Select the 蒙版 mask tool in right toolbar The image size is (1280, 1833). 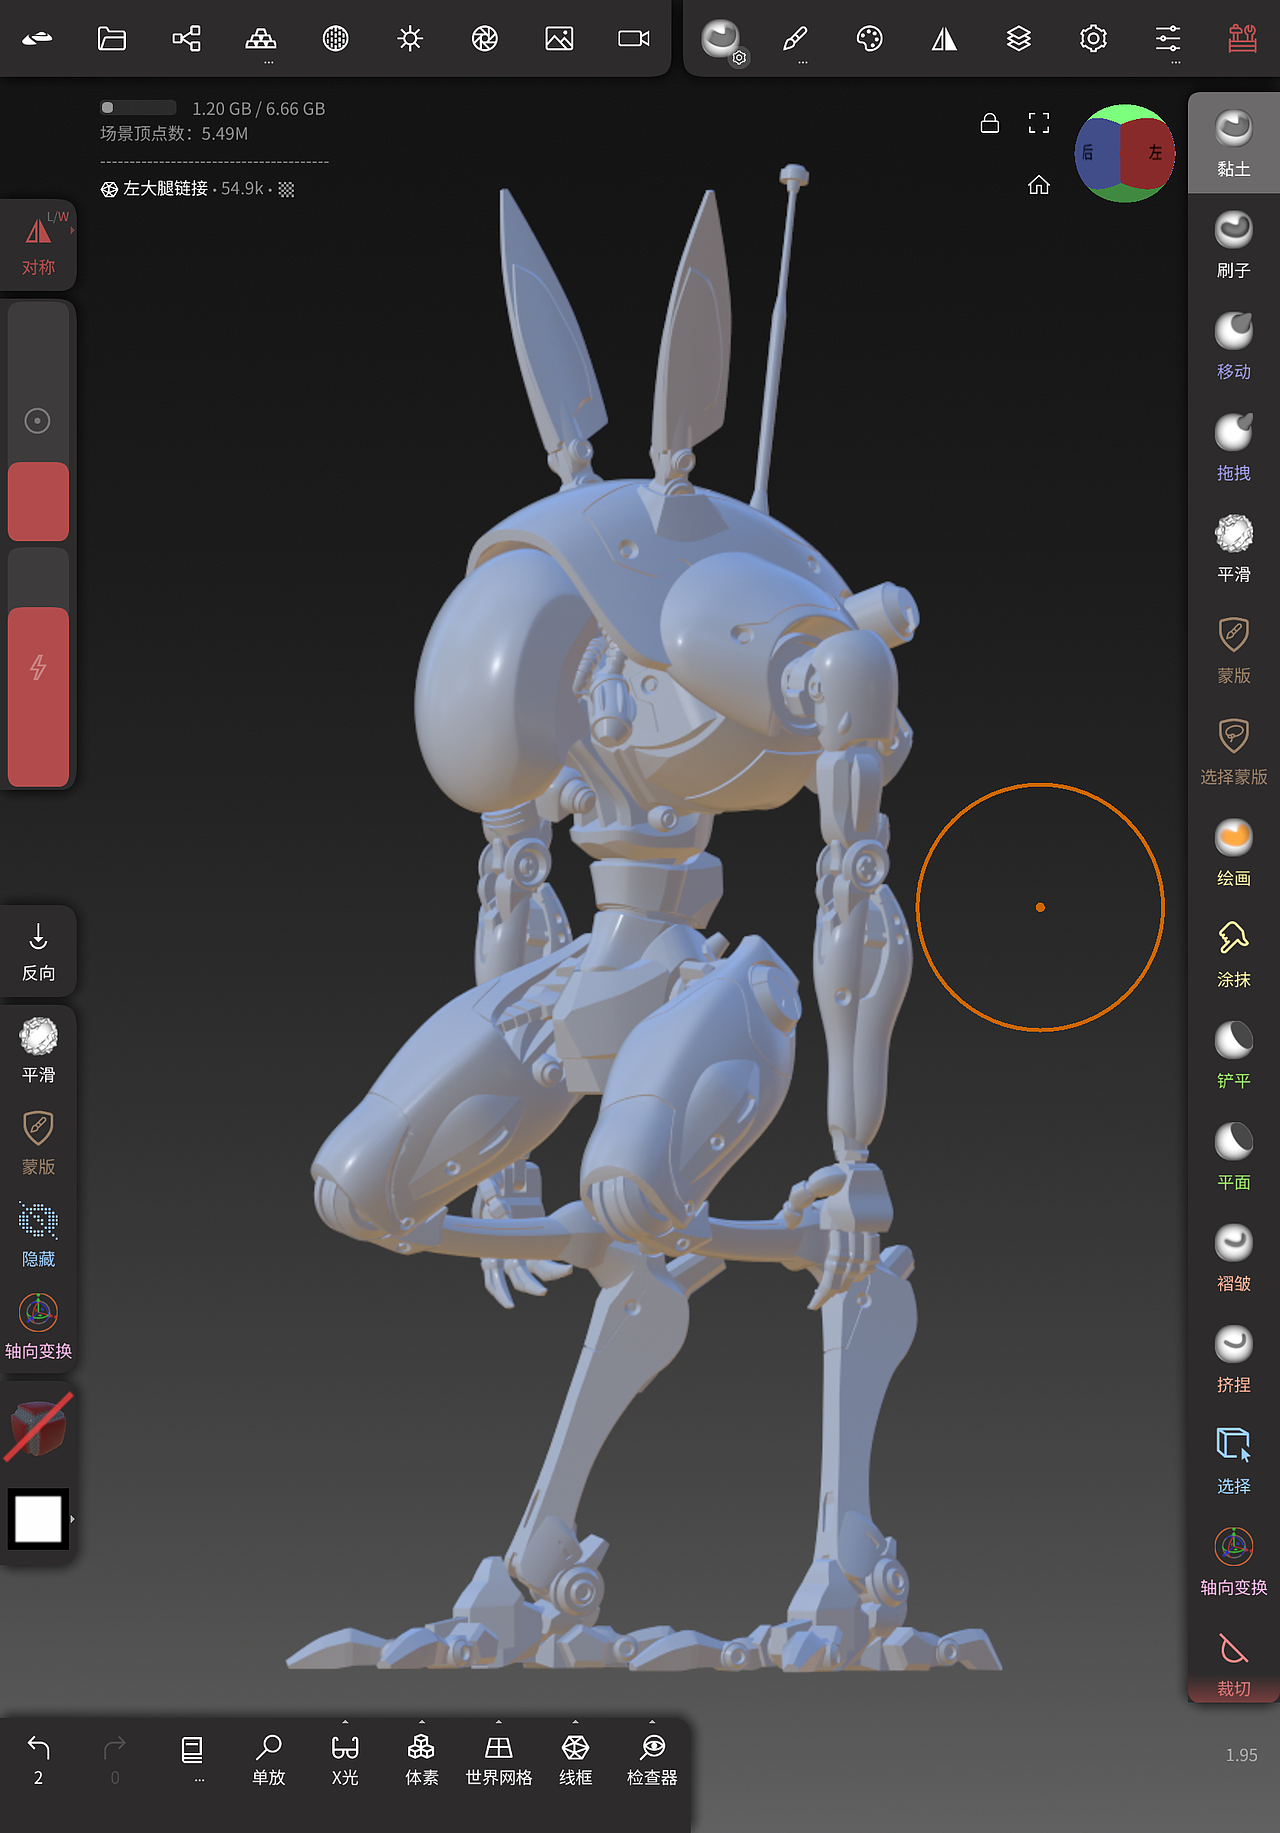1233,650
